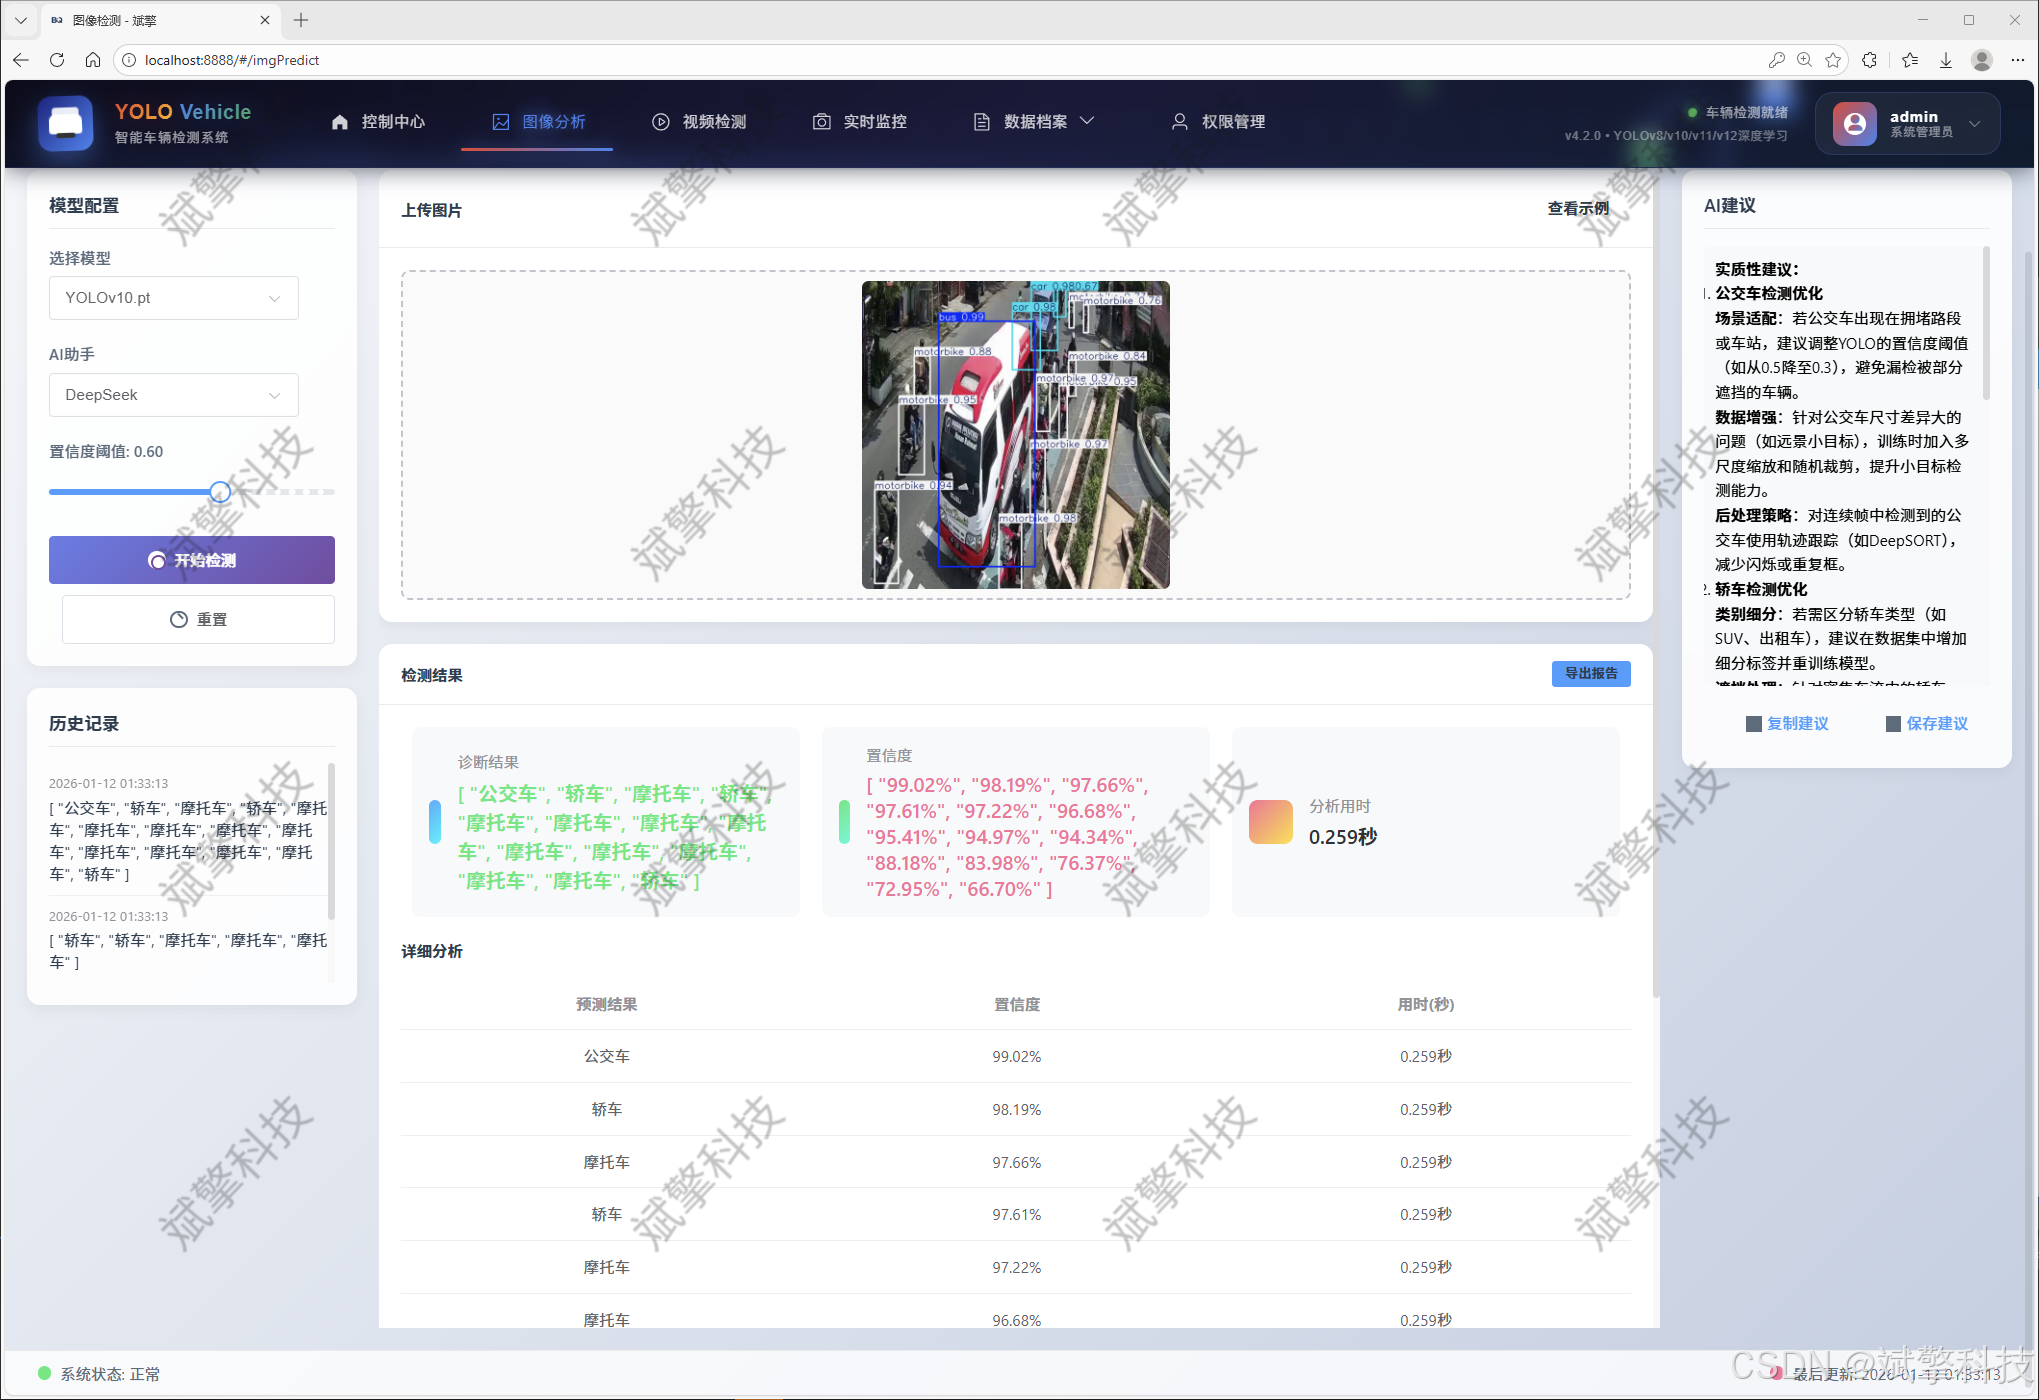Open the 选择模型 YOLOv10.pt dropdown
This screenshot has height=1400, width=2039.
click(x=174, y=298)
